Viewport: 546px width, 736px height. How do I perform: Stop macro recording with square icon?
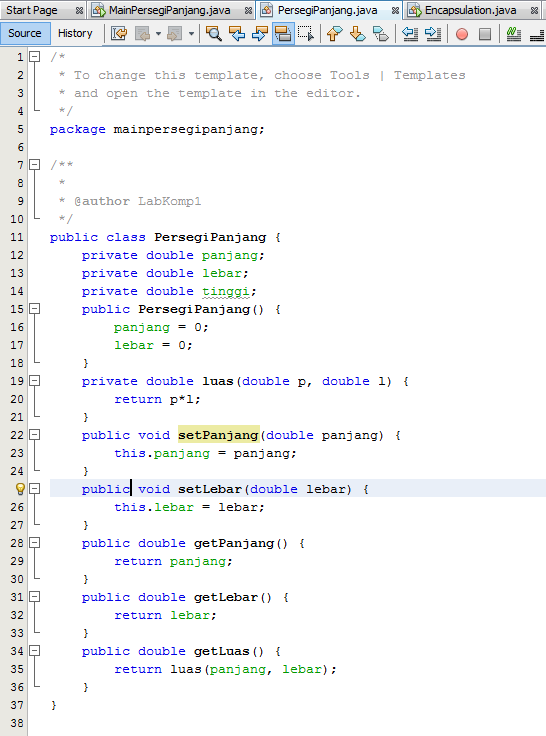pos(485,34)
